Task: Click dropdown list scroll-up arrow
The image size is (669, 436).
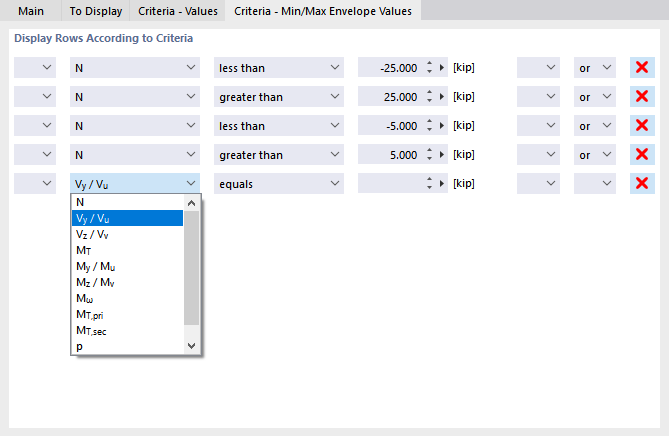Action: click(192, 203)
